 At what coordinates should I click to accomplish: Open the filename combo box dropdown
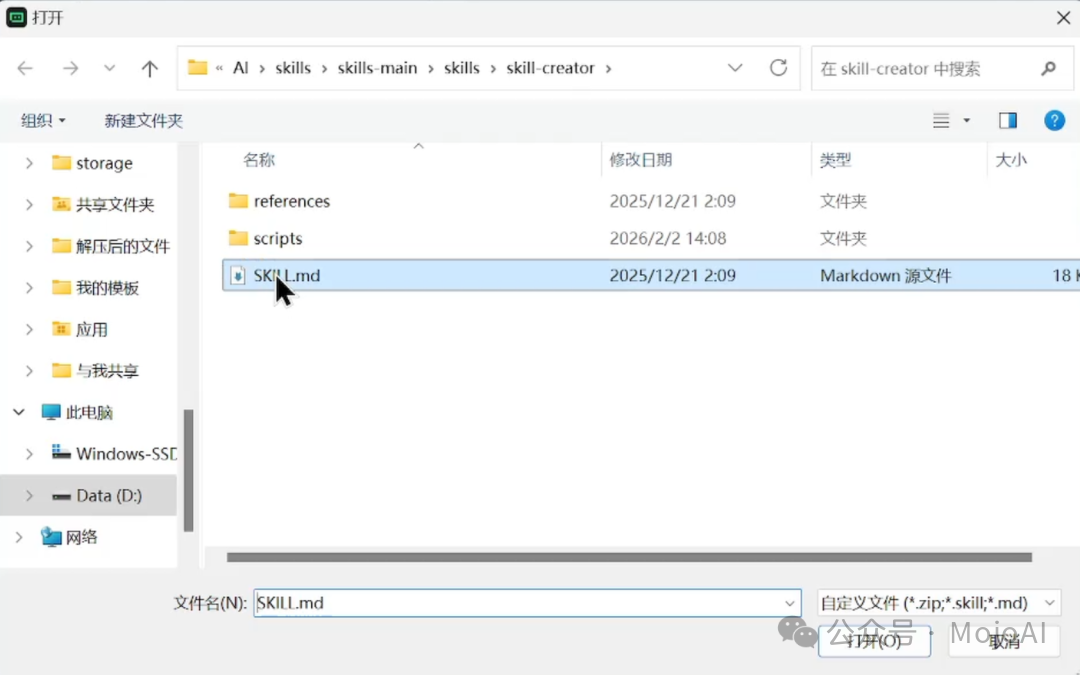coord(790,603)
